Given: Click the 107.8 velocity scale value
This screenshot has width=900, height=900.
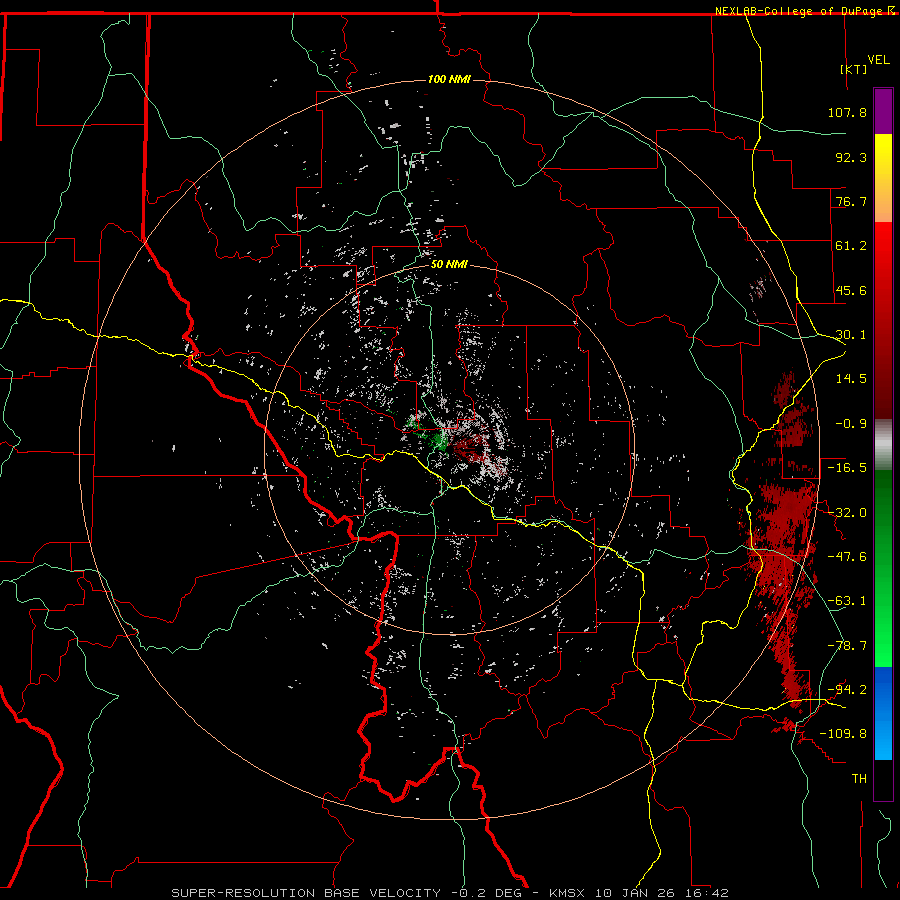Looking at the screenshot, I should click(847, 112).
